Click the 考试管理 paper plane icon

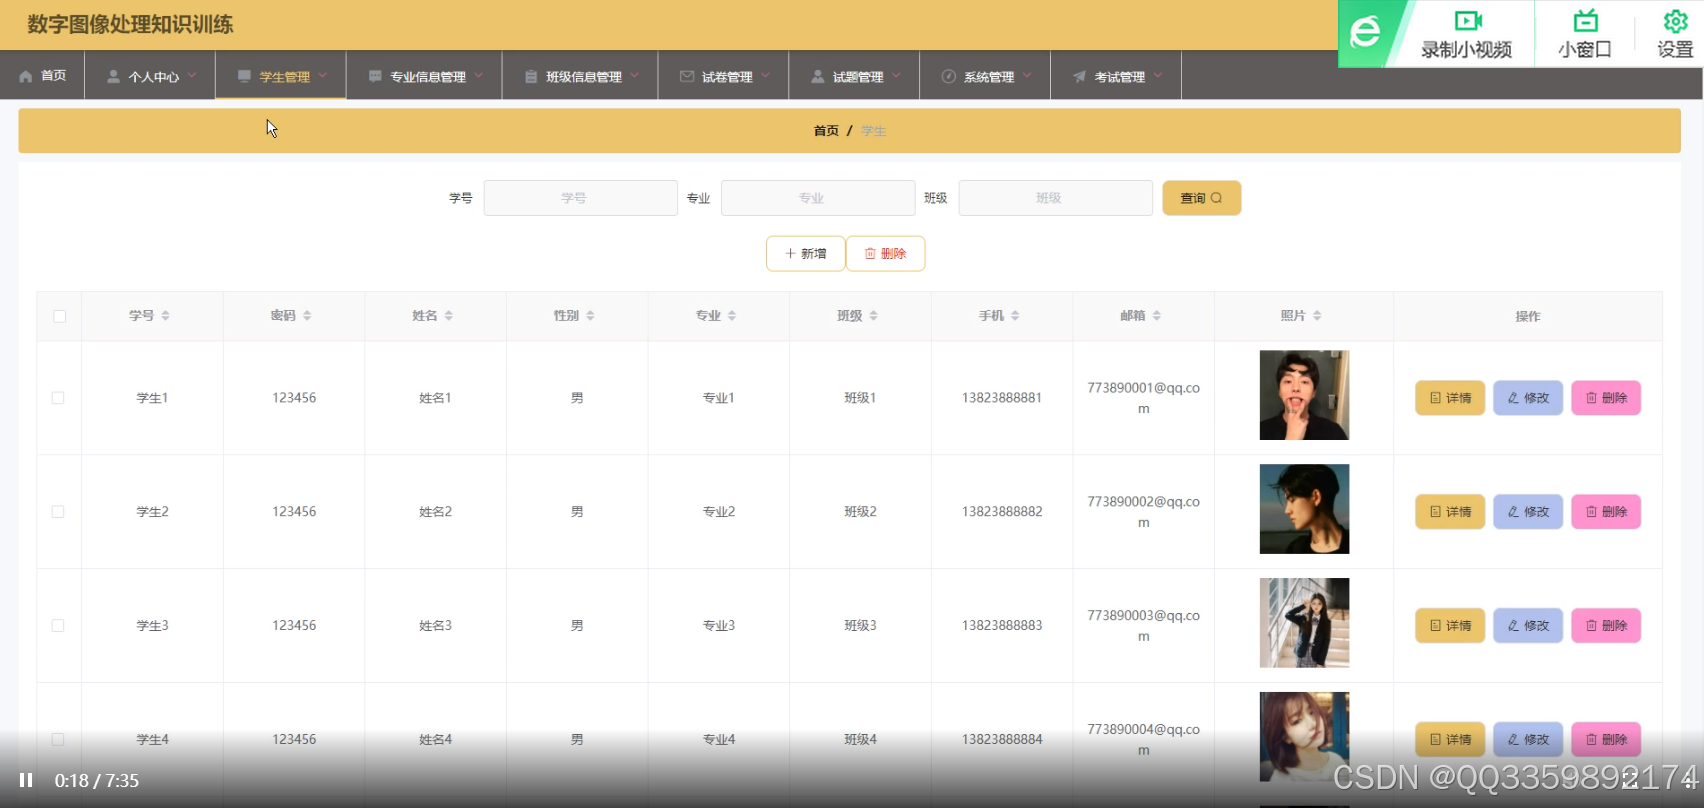coord(1079,76)
